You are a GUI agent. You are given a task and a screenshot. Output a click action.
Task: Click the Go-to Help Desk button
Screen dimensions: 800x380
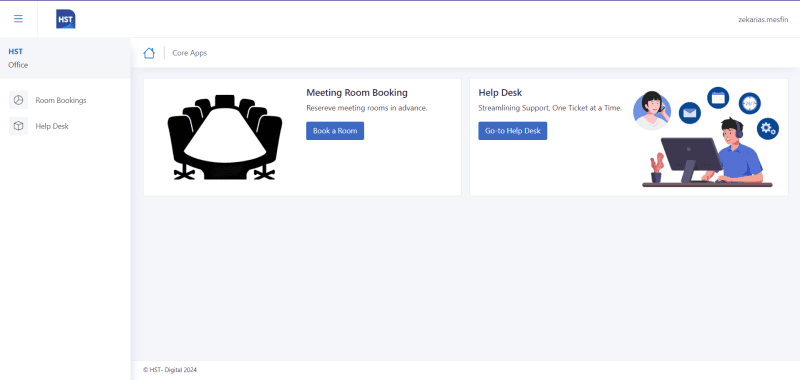pos(512,131)
